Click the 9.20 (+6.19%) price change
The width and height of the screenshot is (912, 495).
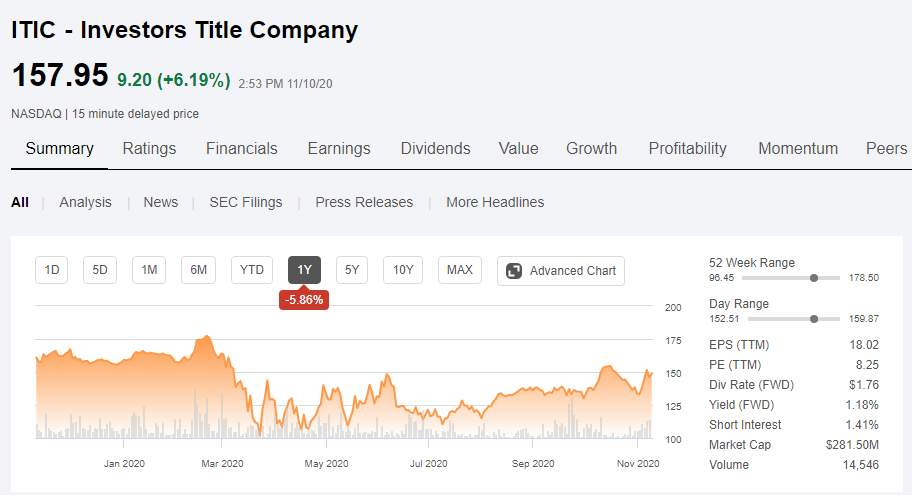pyautogui.click(x=174, y=80)
